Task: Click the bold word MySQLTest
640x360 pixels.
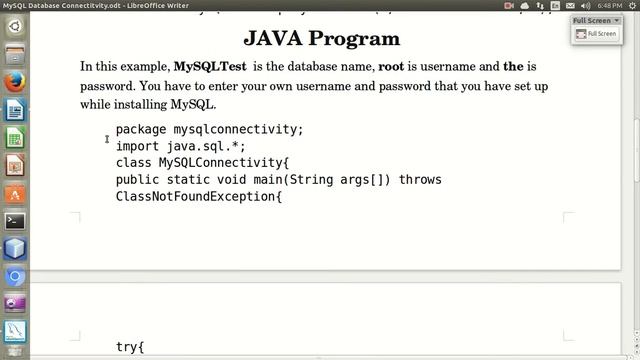Action: (x=210, y=66)
